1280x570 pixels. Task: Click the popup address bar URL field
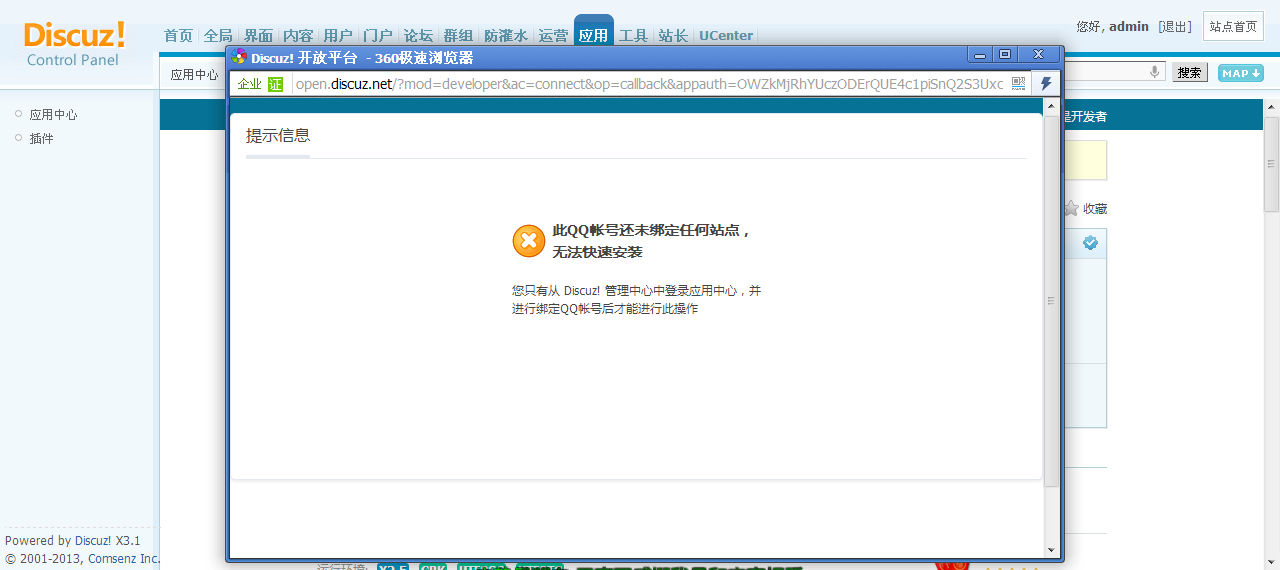pos(649,84)
